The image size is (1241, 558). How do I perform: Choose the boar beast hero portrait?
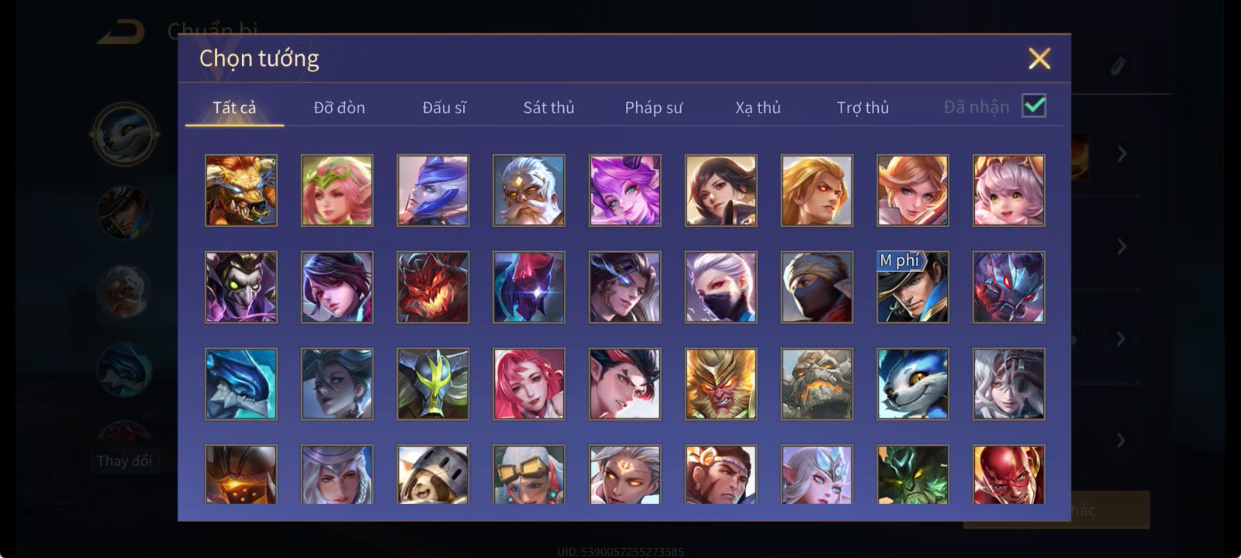pos(241,190)
